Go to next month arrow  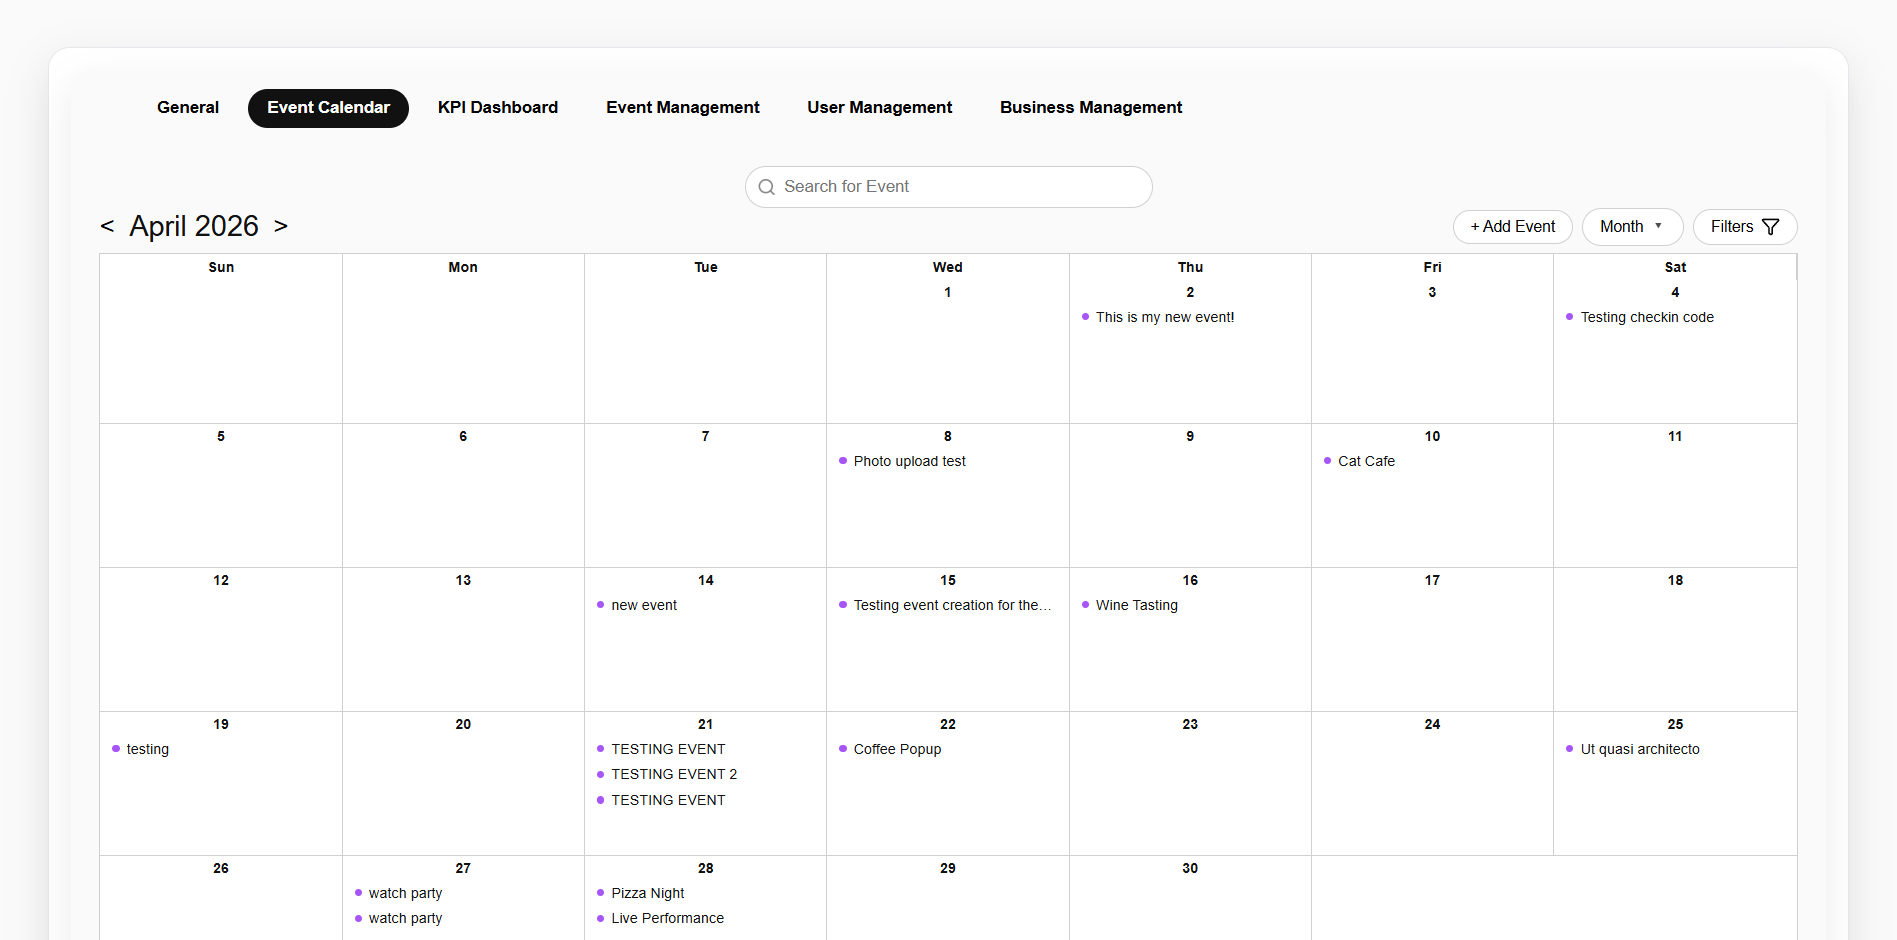(281, 226)
